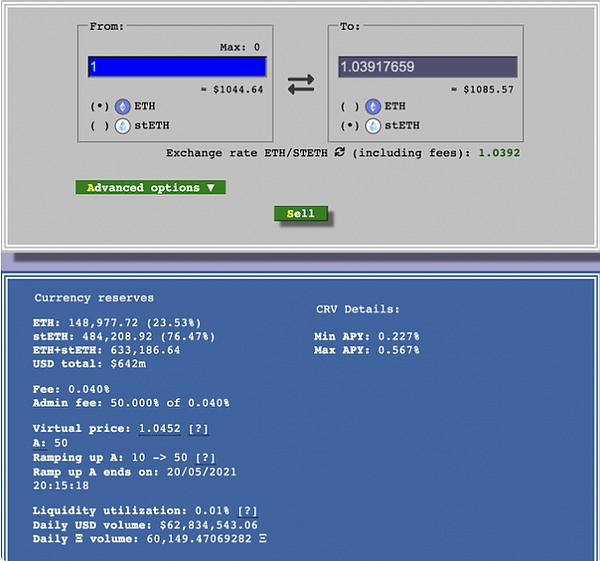Select stETH radio in To box
This screenshot has height=561, width=600.
click(350, 126)
